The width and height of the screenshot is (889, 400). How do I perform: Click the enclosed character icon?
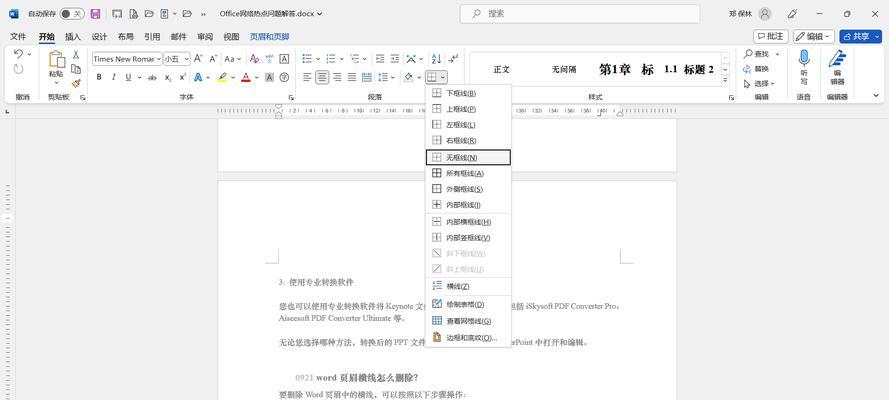[285, 77]
